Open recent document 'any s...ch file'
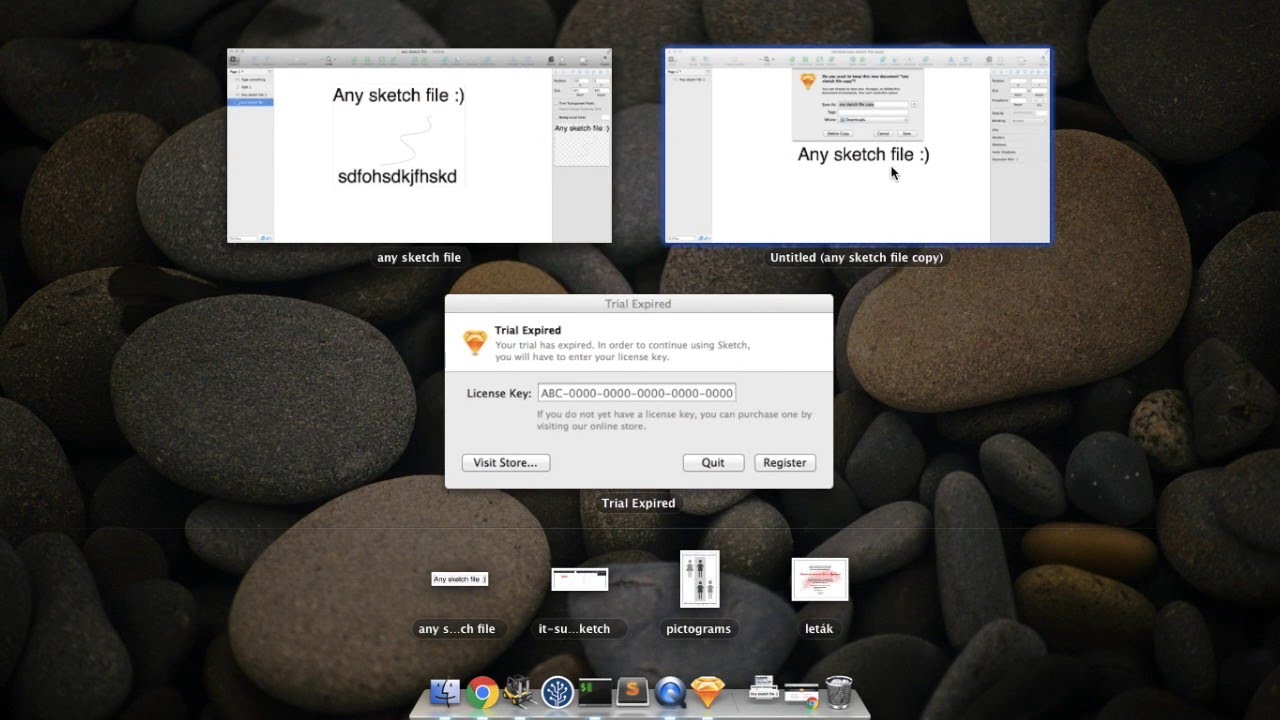 tap(459, 579)
